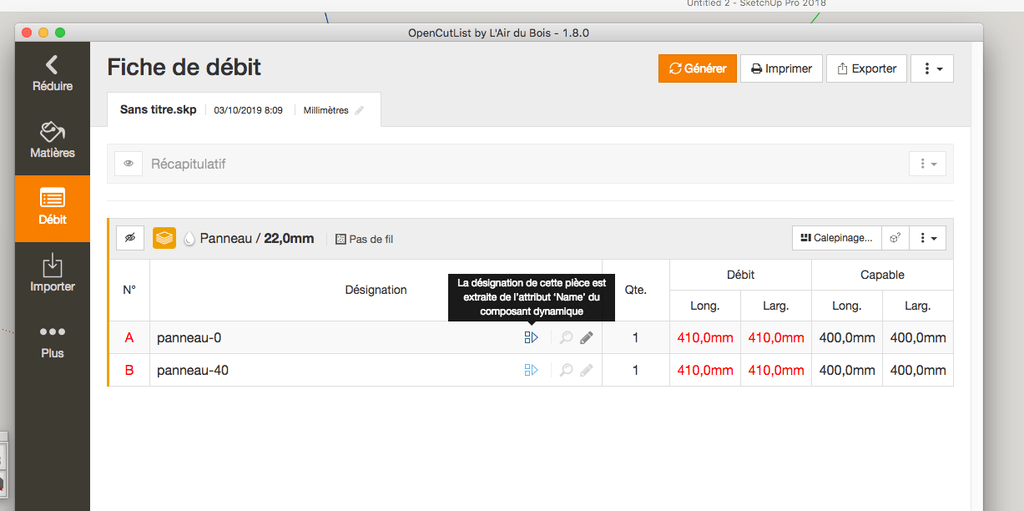This screenshot has width=1024, height=511.
Task: Click the Imprimer button
Action: click(x=780, y=69)
